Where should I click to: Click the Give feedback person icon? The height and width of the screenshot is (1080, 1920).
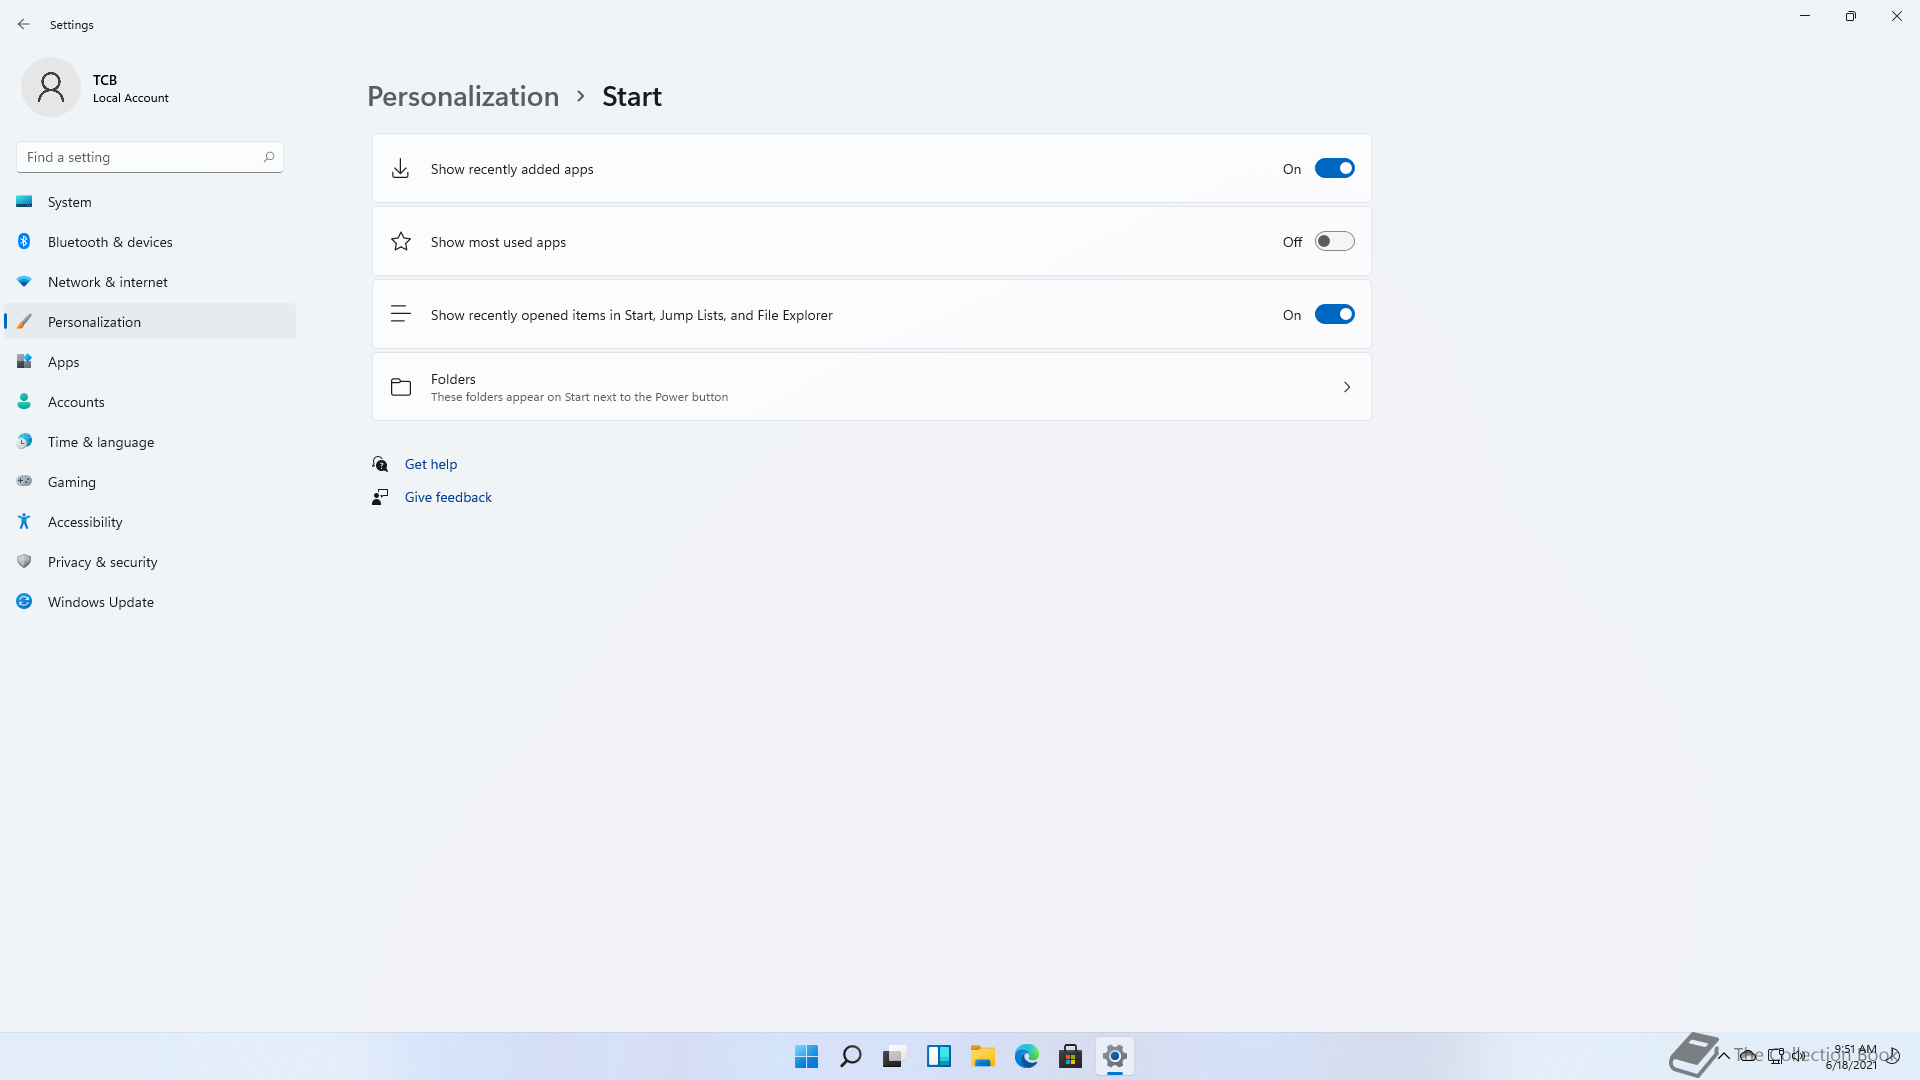tap(380, 497)
